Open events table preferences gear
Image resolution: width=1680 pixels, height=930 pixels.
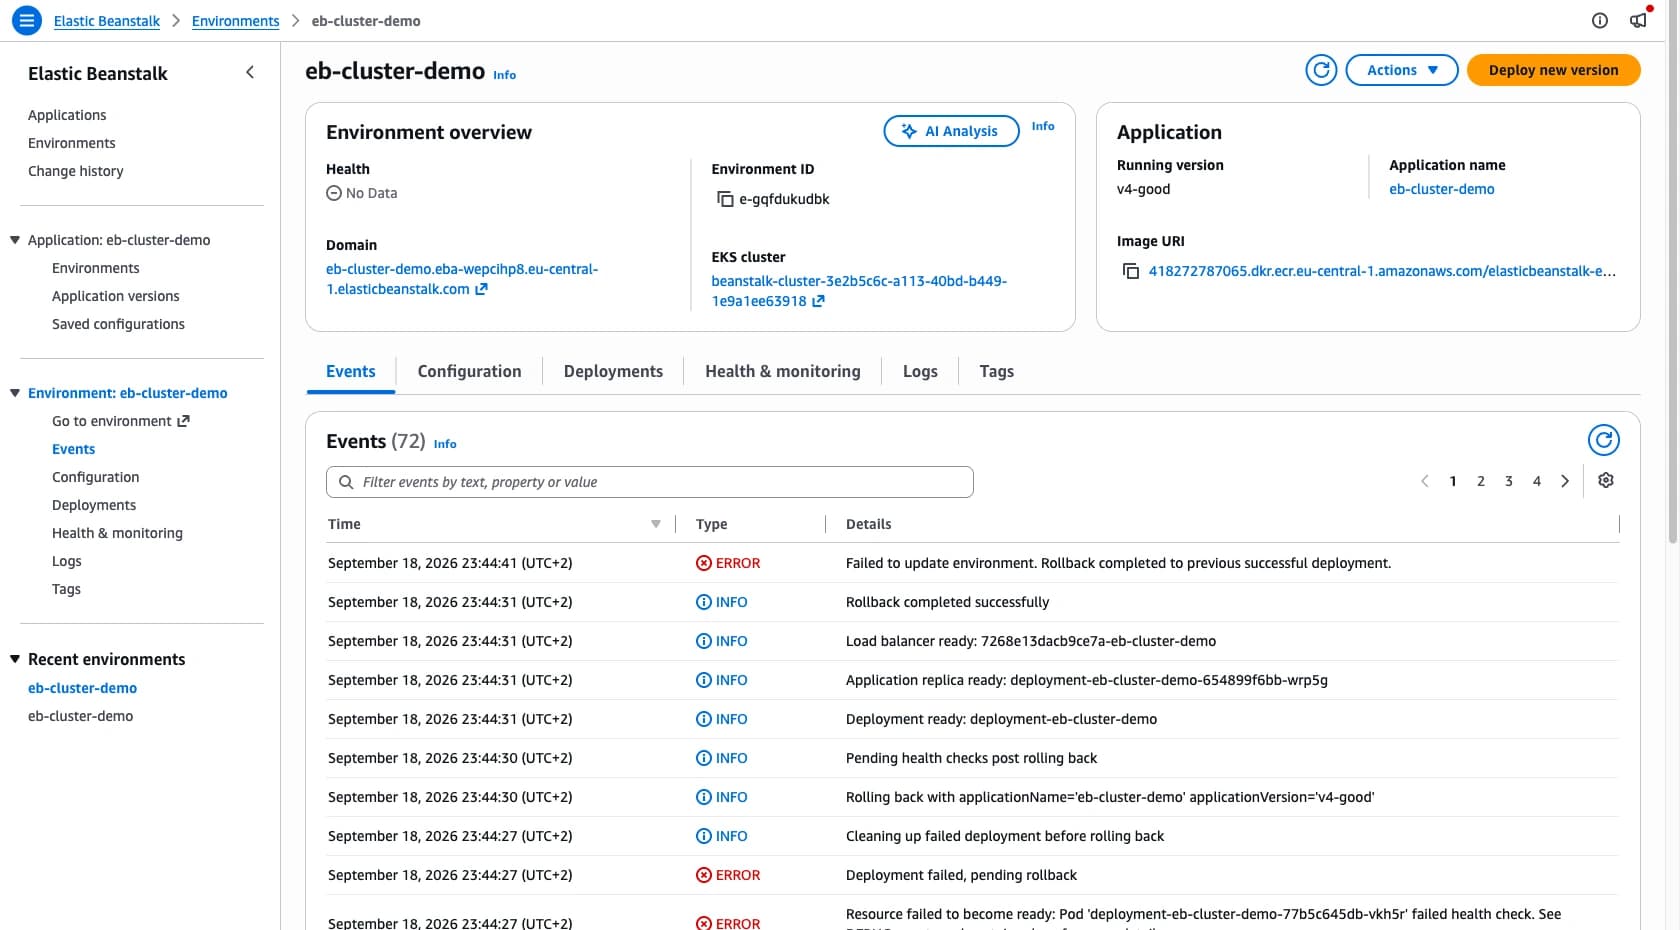pyautogui.click(x=1606, y=481)
